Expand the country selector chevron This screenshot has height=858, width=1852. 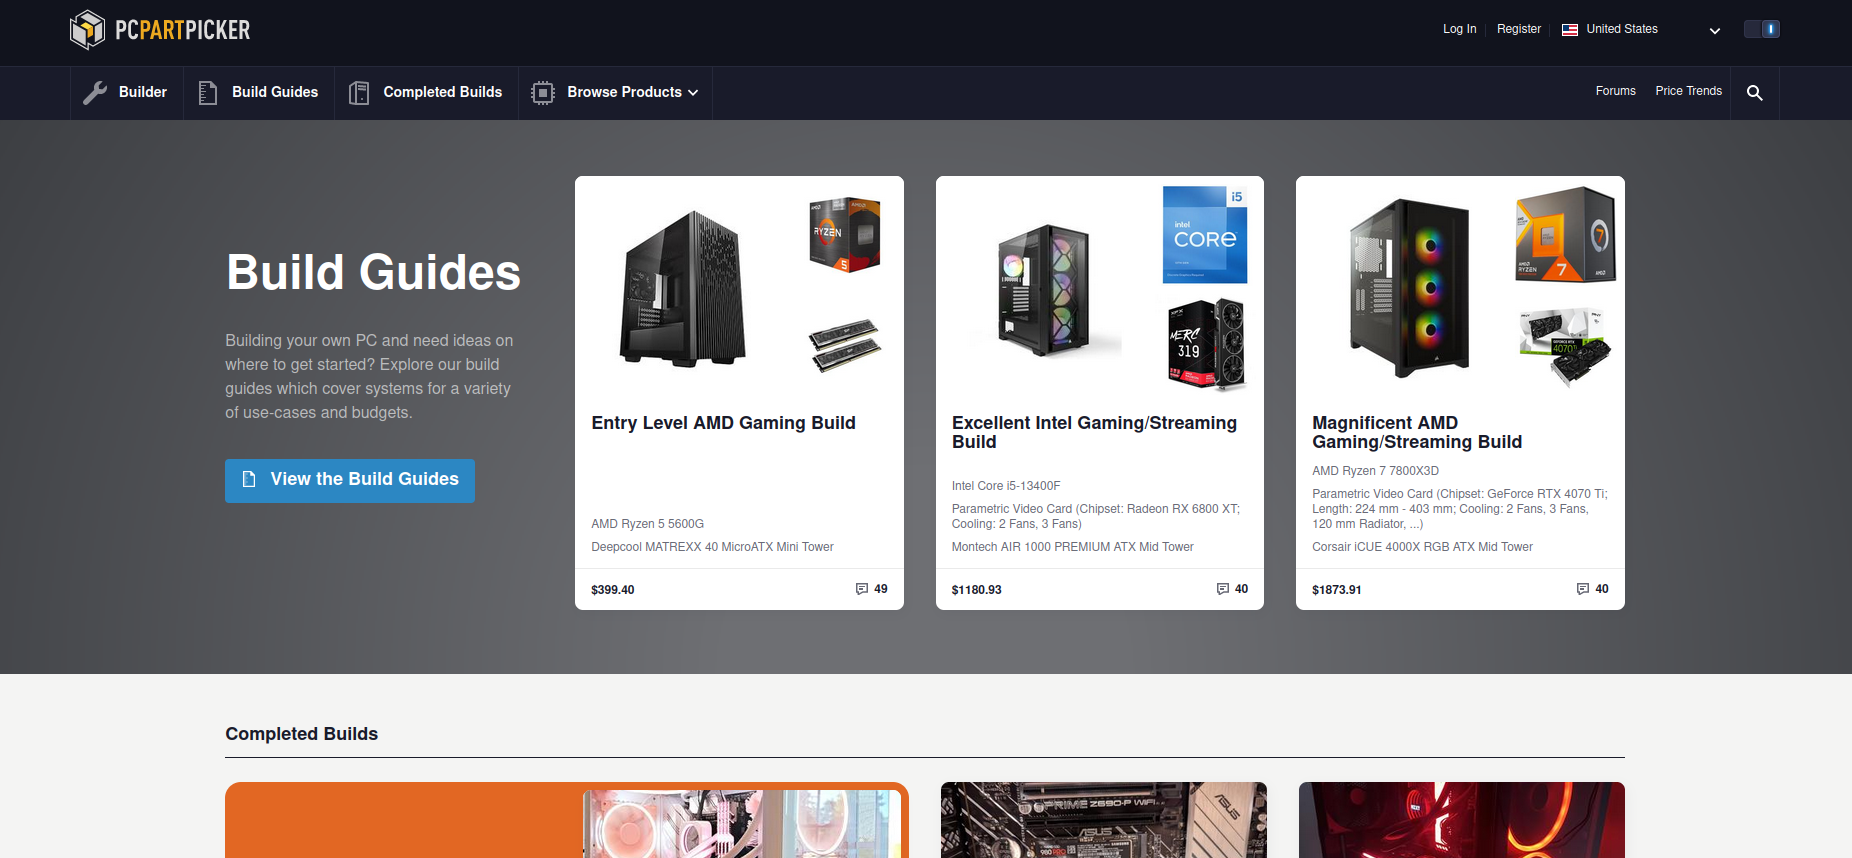point(1715,31)
